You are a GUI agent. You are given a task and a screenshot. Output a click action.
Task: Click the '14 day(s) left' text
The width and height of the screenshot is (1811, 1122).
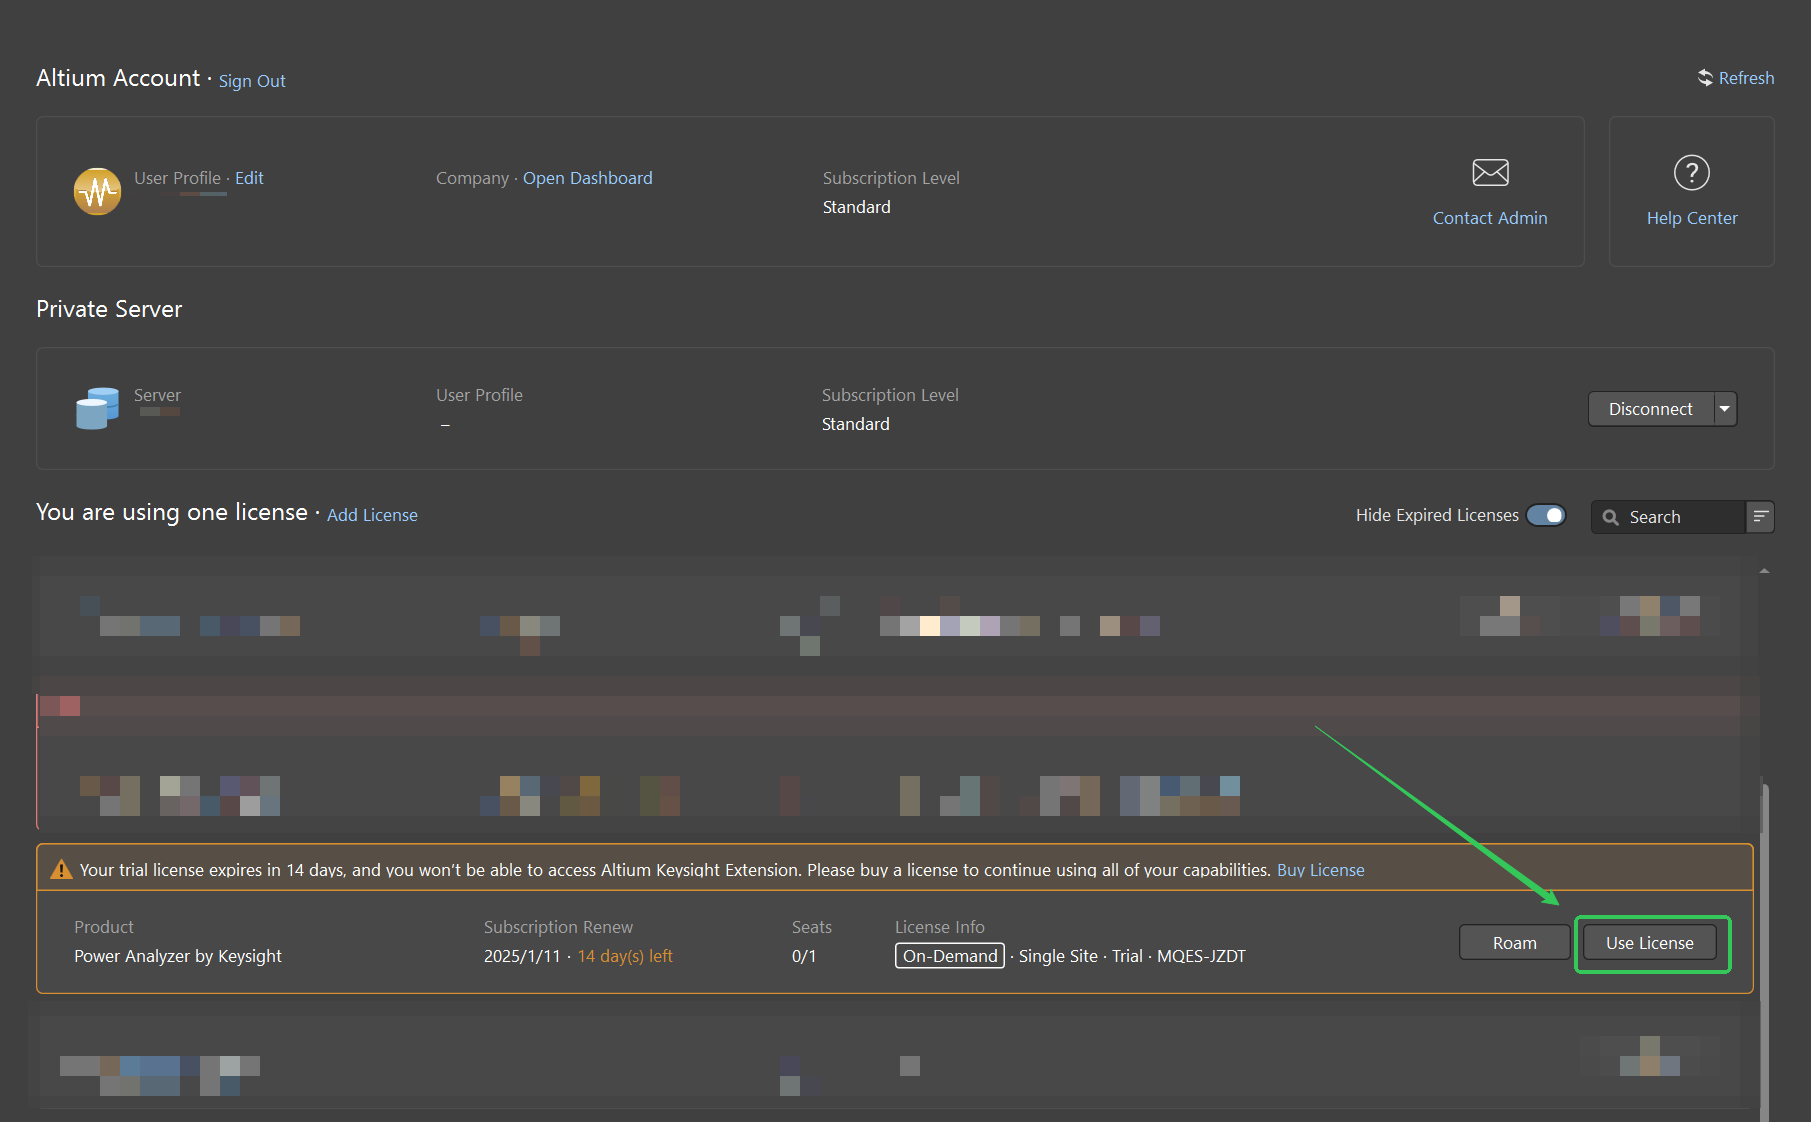625,956
